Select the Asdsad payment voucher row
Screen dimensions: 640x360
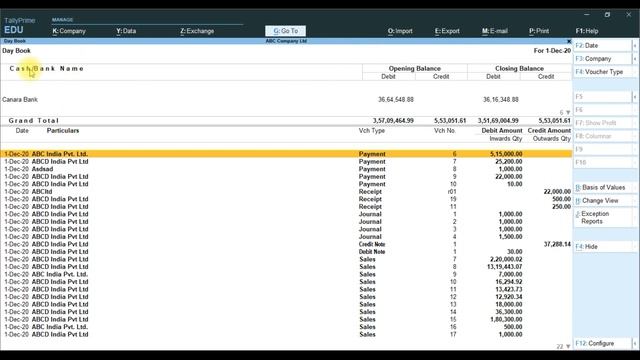pyautogui.click(x=286, y=169)
